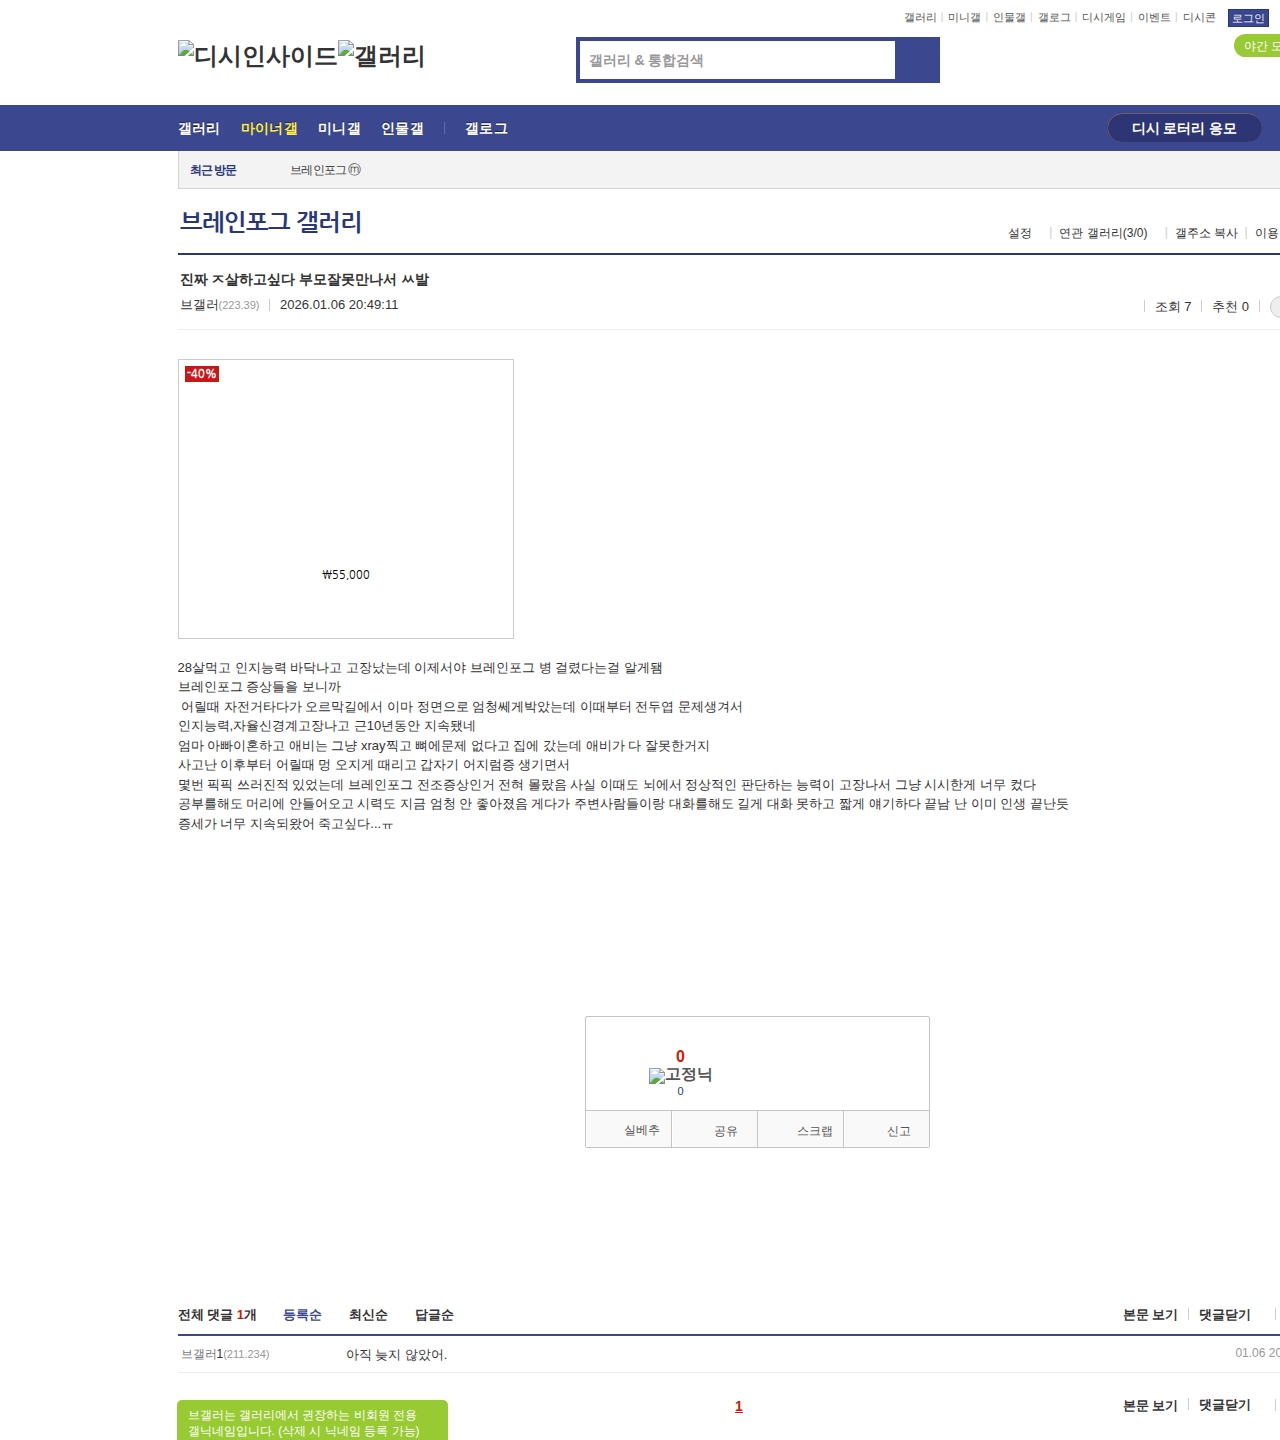Click the red 0 recommend count
Image resolution: width=1280 pixels, height=1440 pixels.
click(680, 1056)
